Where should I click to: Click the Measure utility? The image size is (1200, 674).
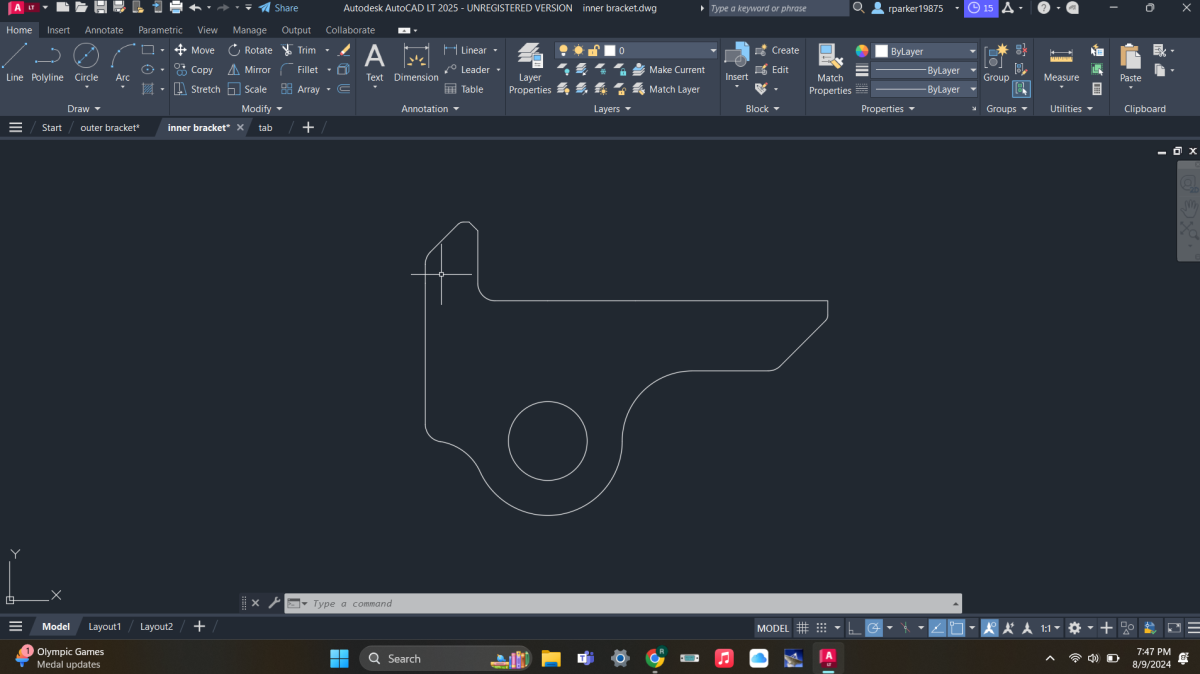point(1061,62)
